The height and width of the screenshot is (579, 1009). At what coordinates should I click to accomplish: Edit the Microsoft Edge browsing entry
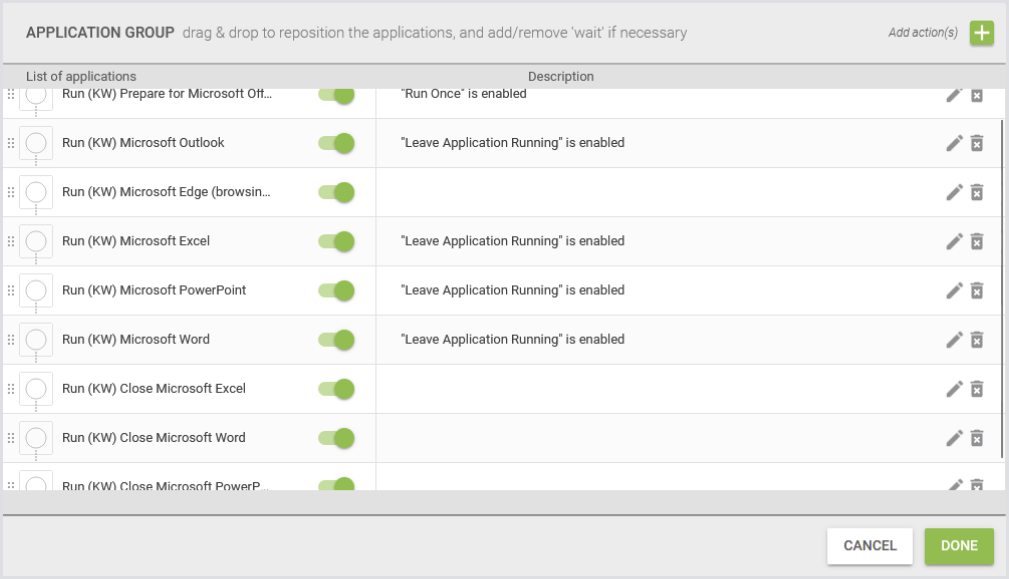tap(954, 192)
